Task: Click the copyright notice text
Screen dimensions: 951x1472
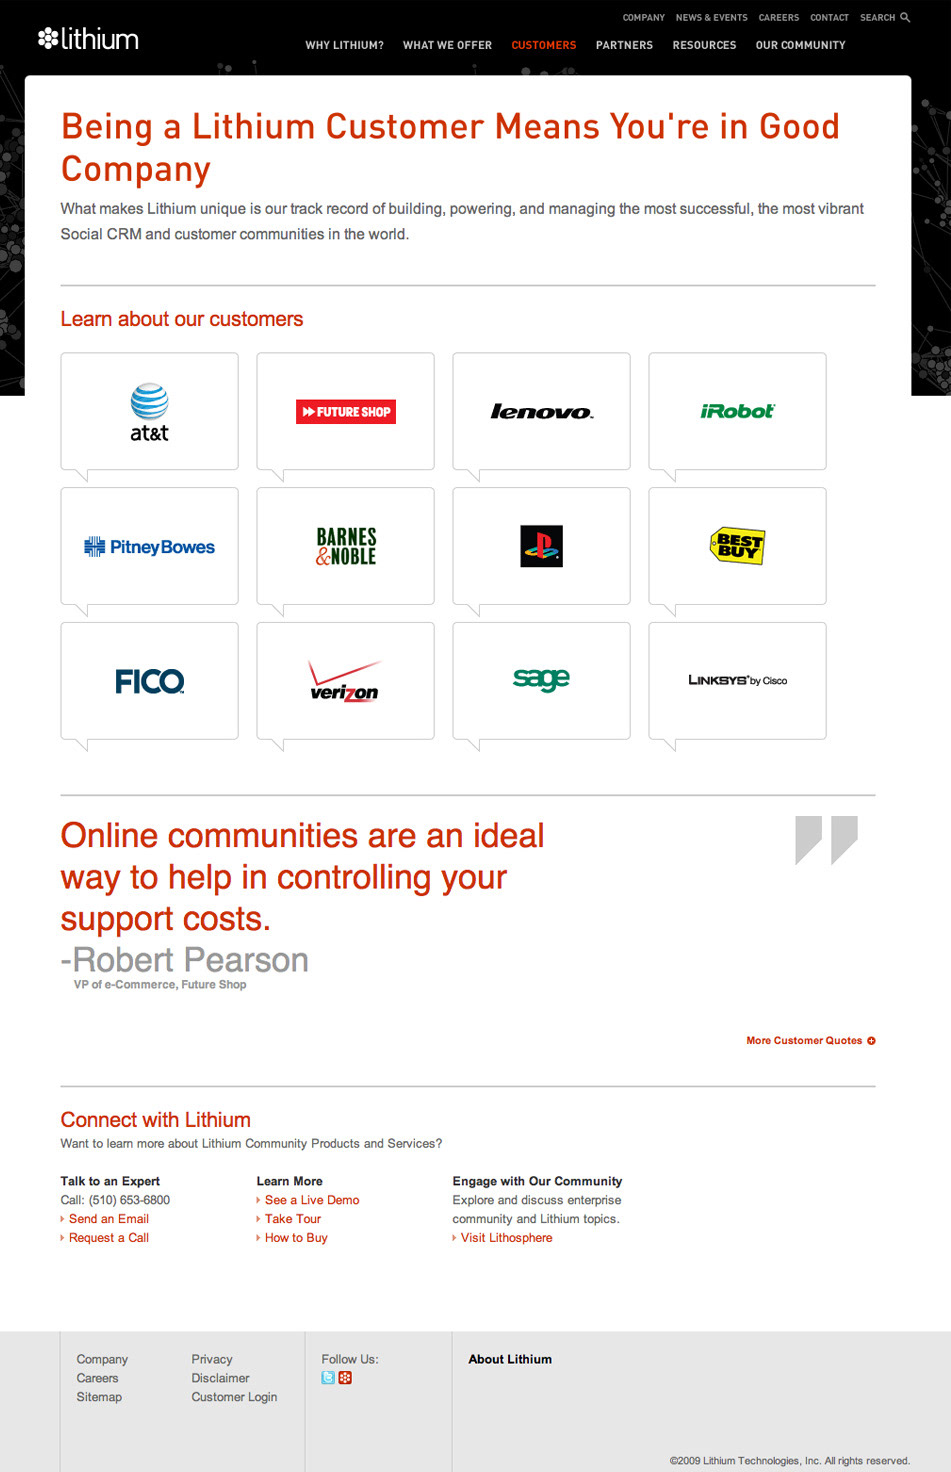Action: tap(790, 1461)
